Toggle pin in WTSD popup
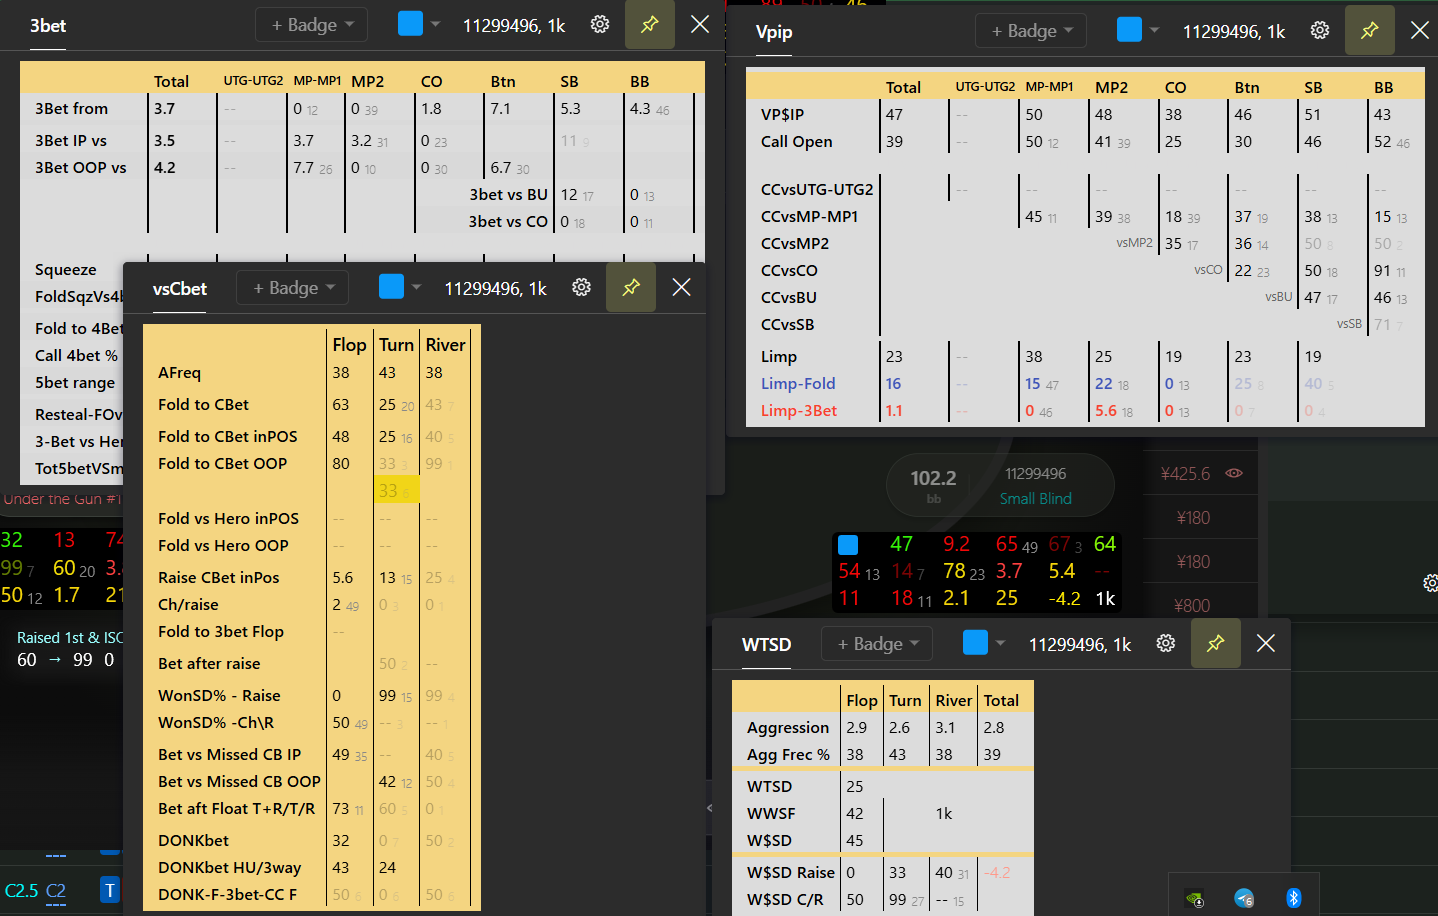 tap(1216, 644)
